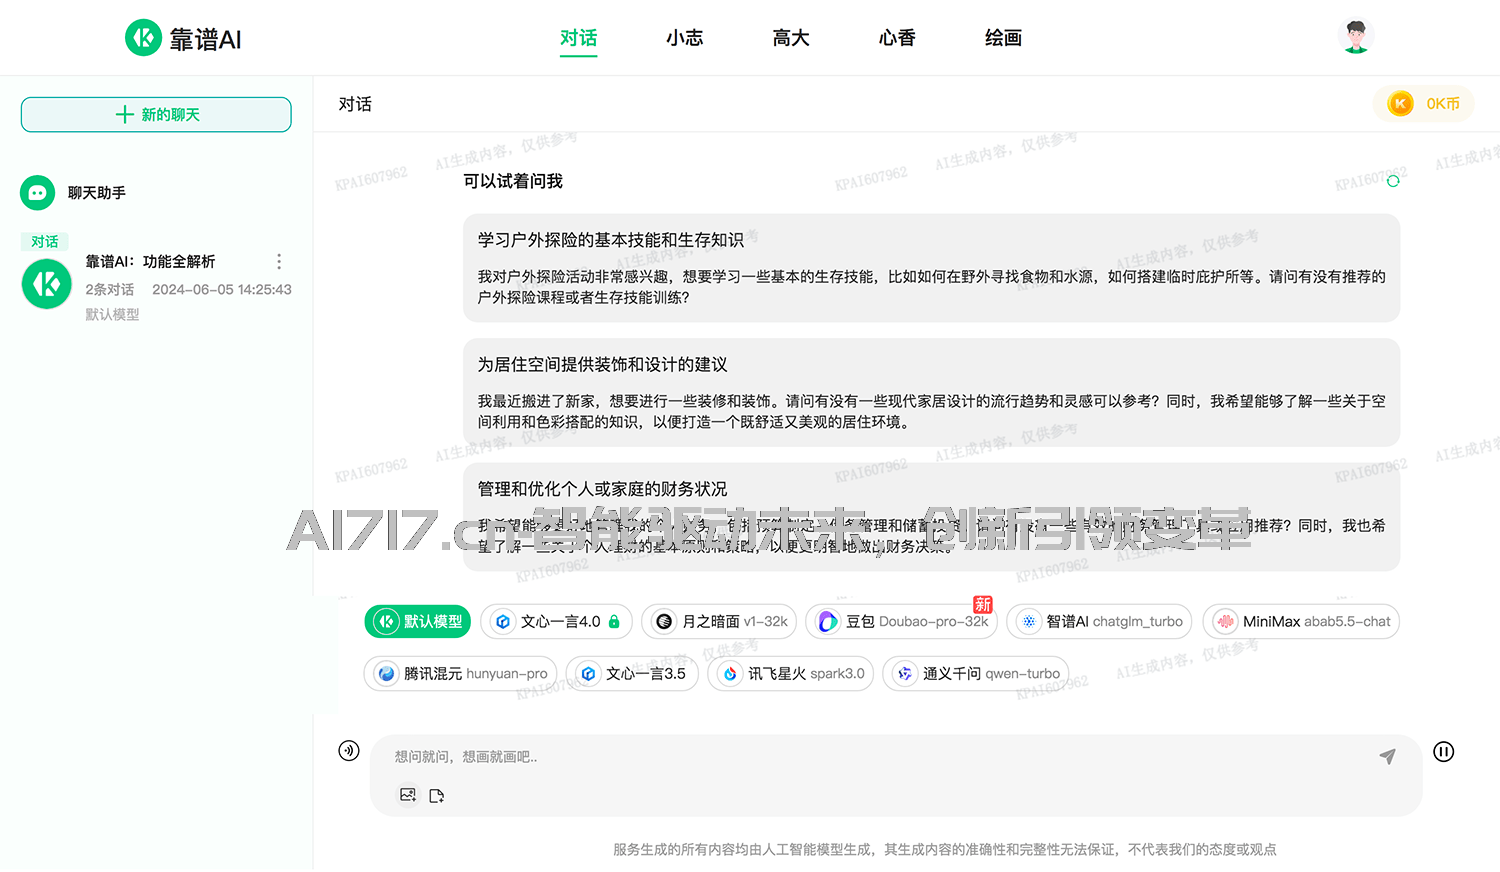
Task: Choose the 月之暗面 v1-32k model
Action: pyautogui.click(x=719, y=621)
